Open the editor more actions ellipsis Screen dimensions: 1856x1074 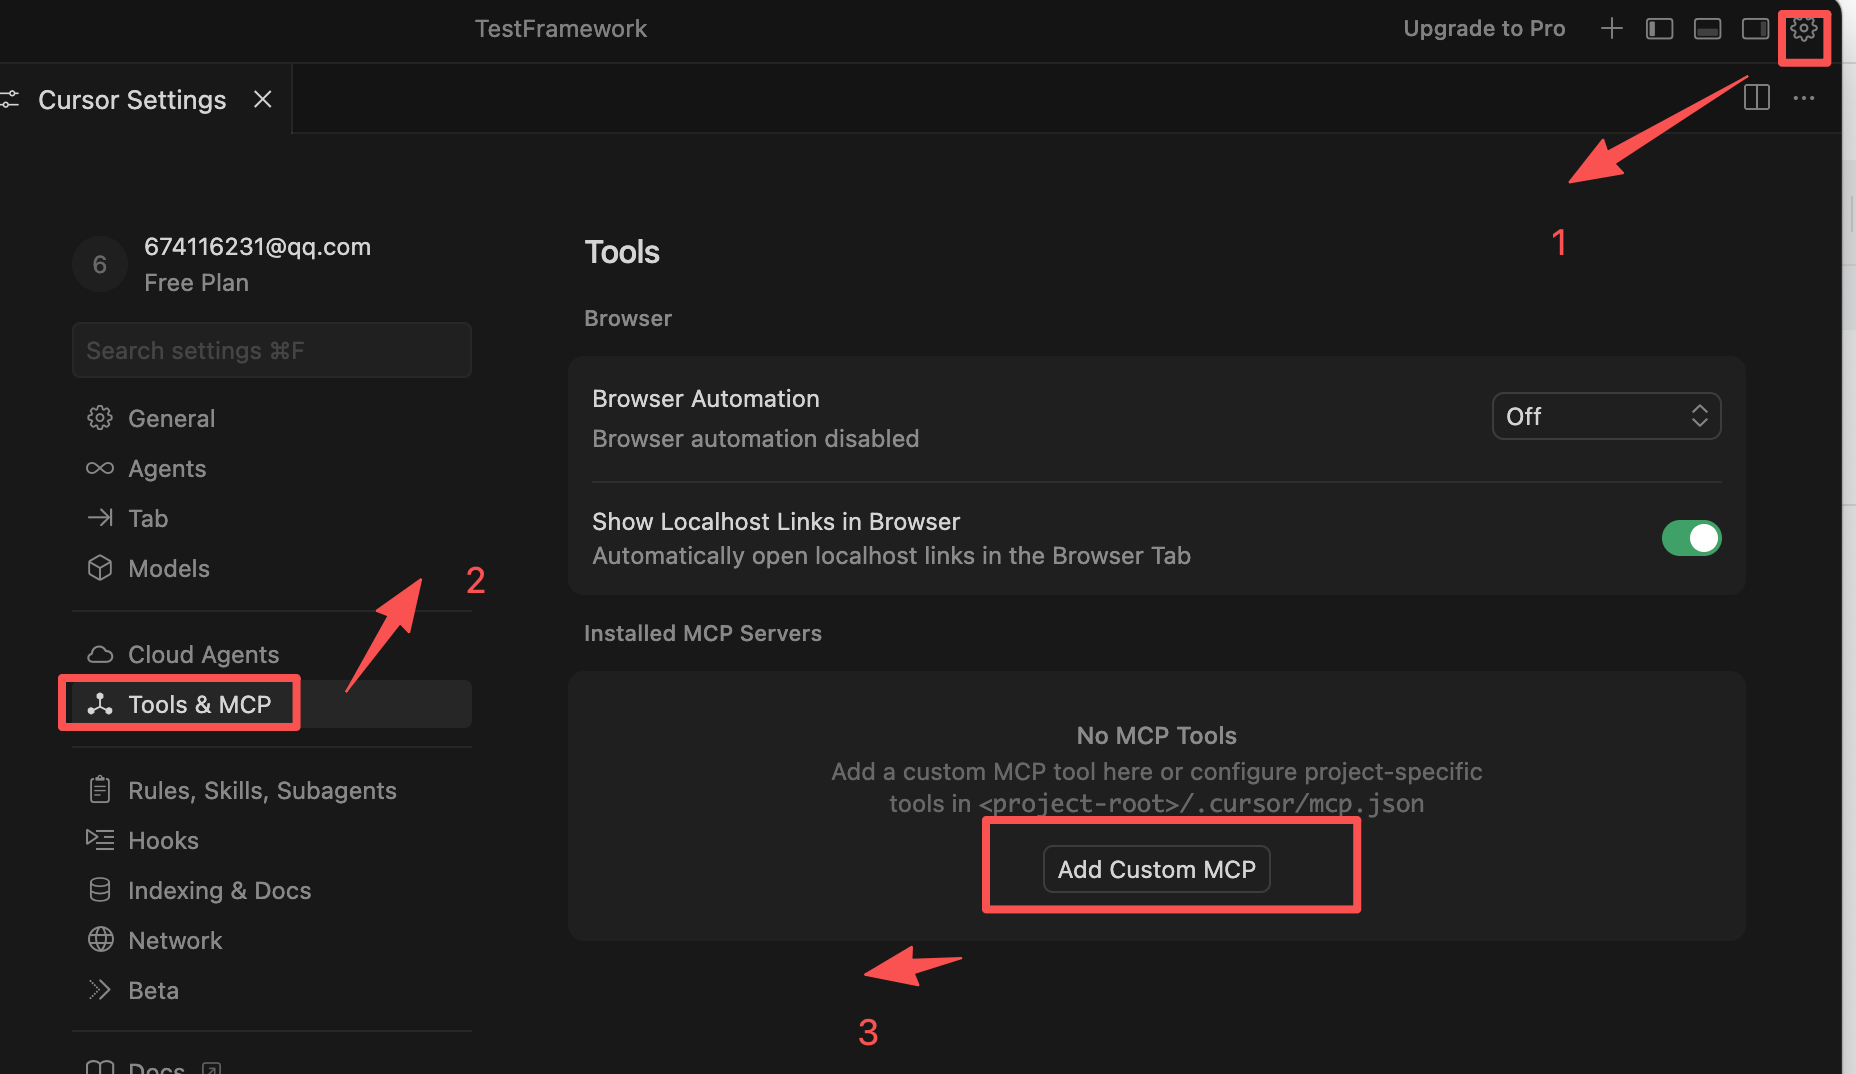(1804, 98)
